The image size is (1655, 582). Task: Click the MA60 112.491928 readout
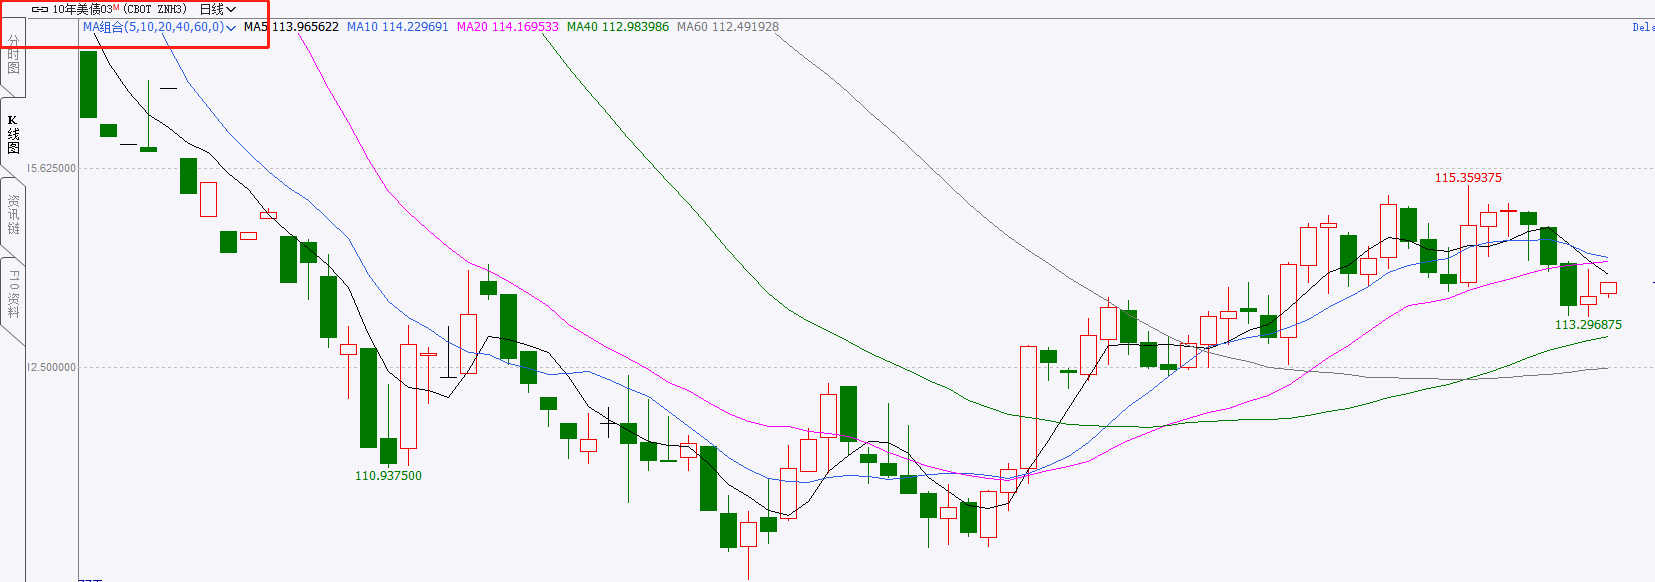[x=728, y=27]
